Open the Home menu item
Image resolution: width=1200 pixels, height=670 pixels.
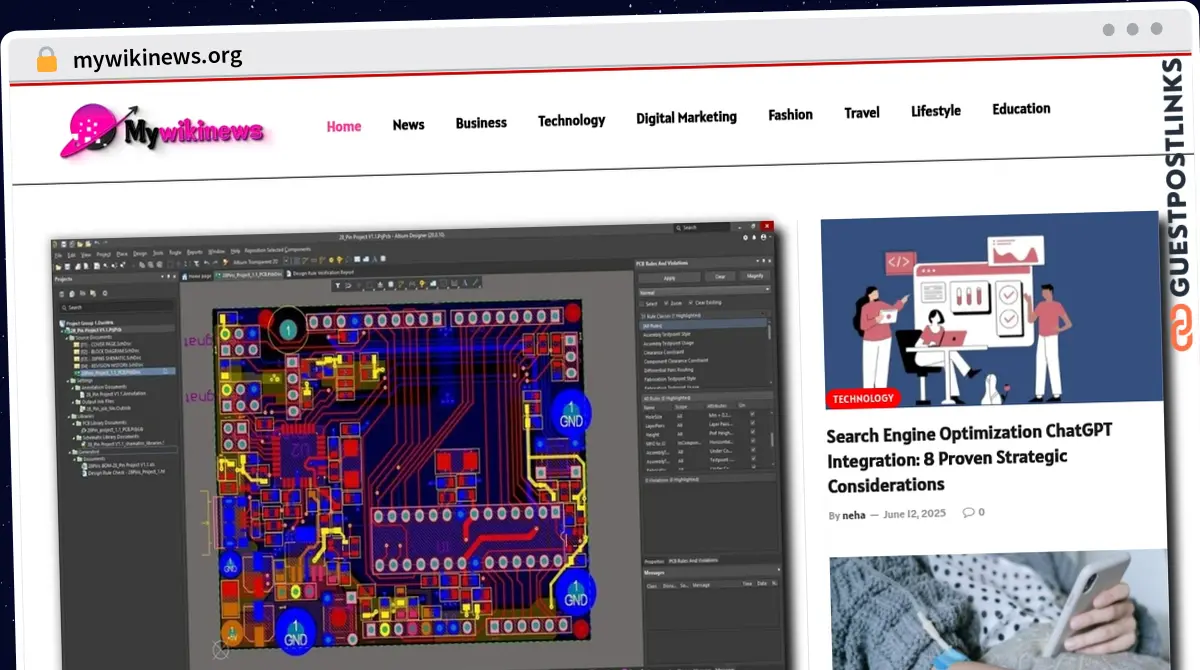point(343,126)
